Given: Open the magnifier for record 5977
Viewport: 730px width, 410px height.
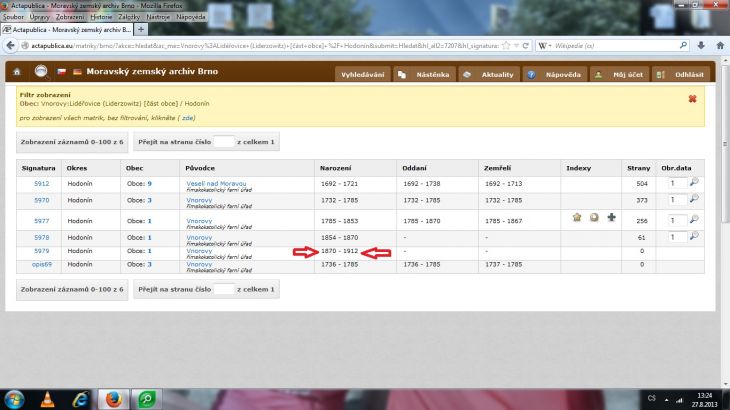Looking at the screenshot, I should coord(694,219).
